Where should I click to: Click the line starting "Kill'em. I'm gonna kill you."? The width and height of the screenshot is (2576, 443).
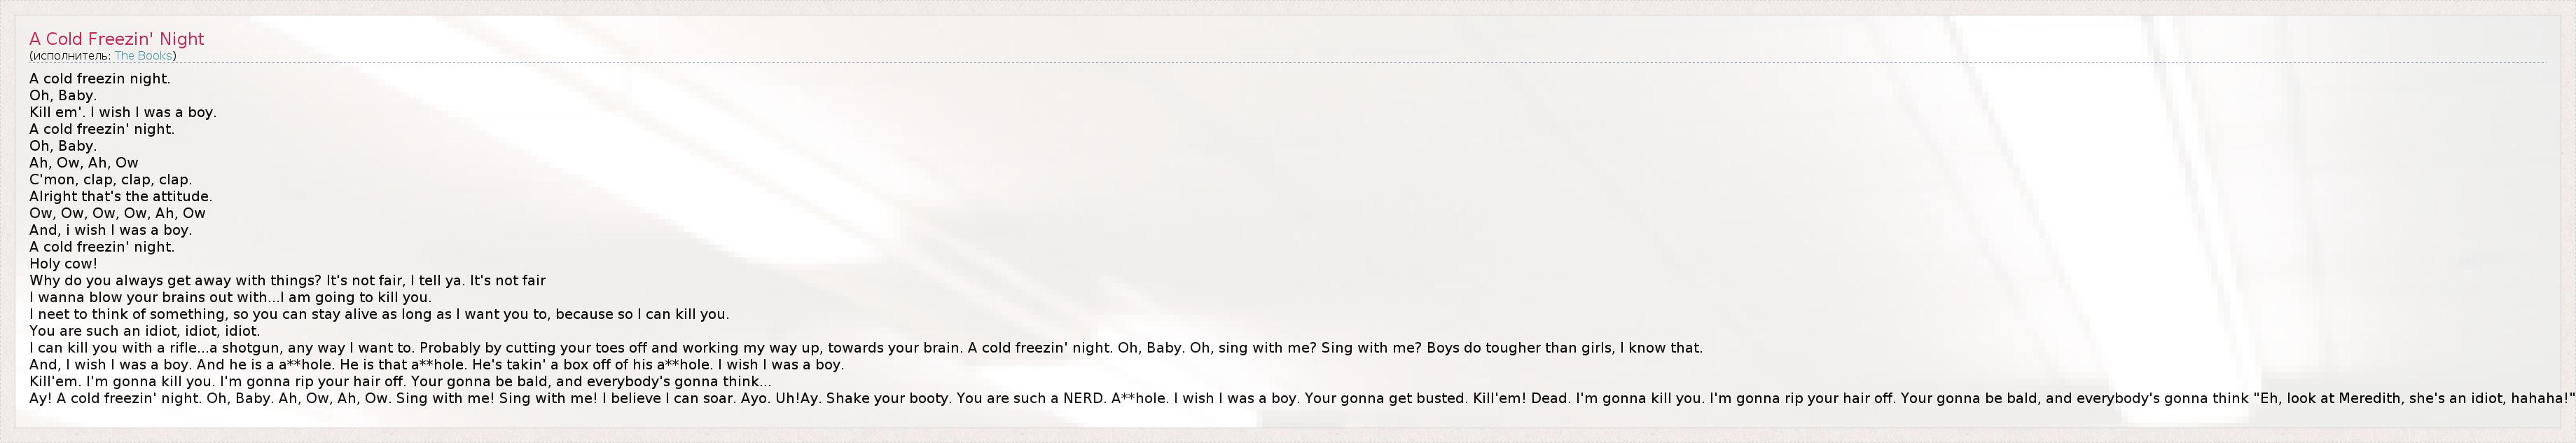(400, 382)
